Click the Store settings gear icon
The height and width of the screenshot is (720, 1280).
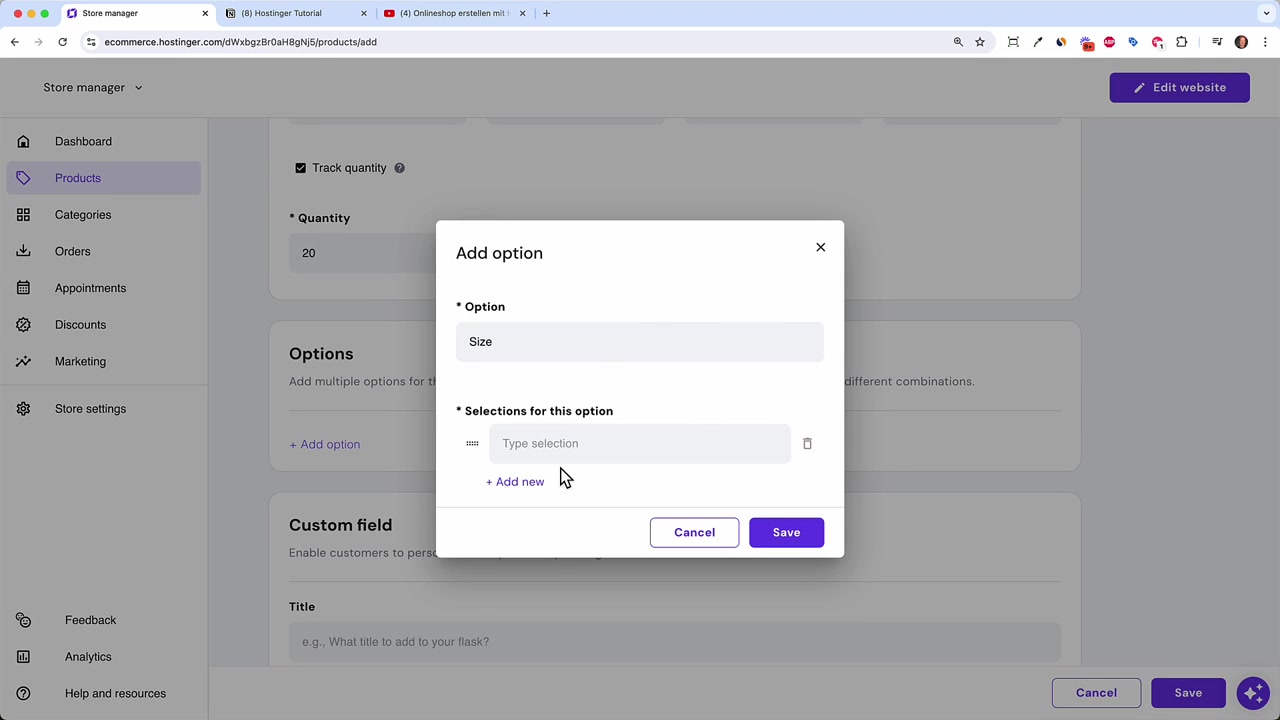pyautogui.click(x=23, y=409)
